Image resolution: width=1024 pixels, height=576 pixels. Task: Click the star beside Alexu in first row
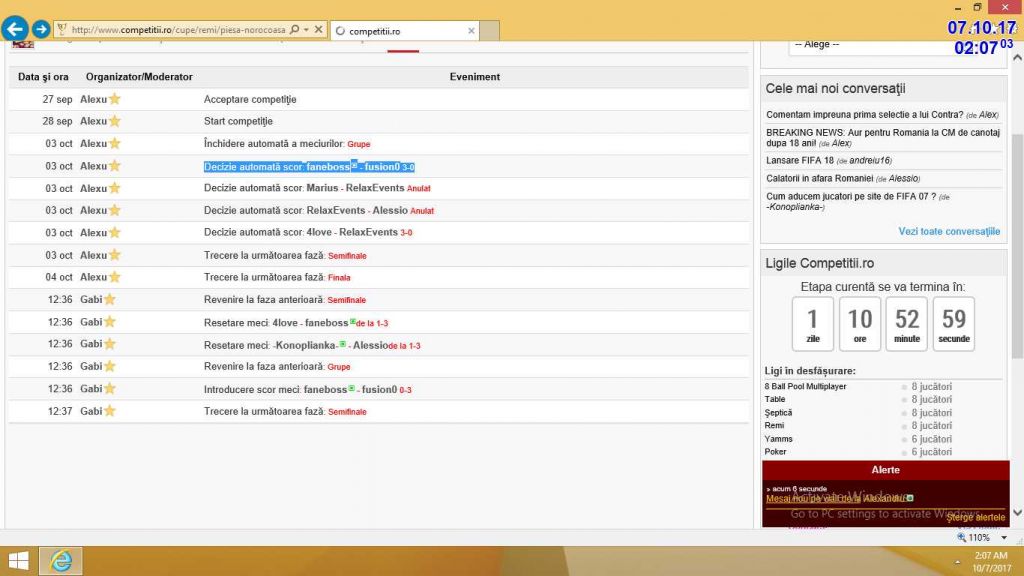click(114, 99)
